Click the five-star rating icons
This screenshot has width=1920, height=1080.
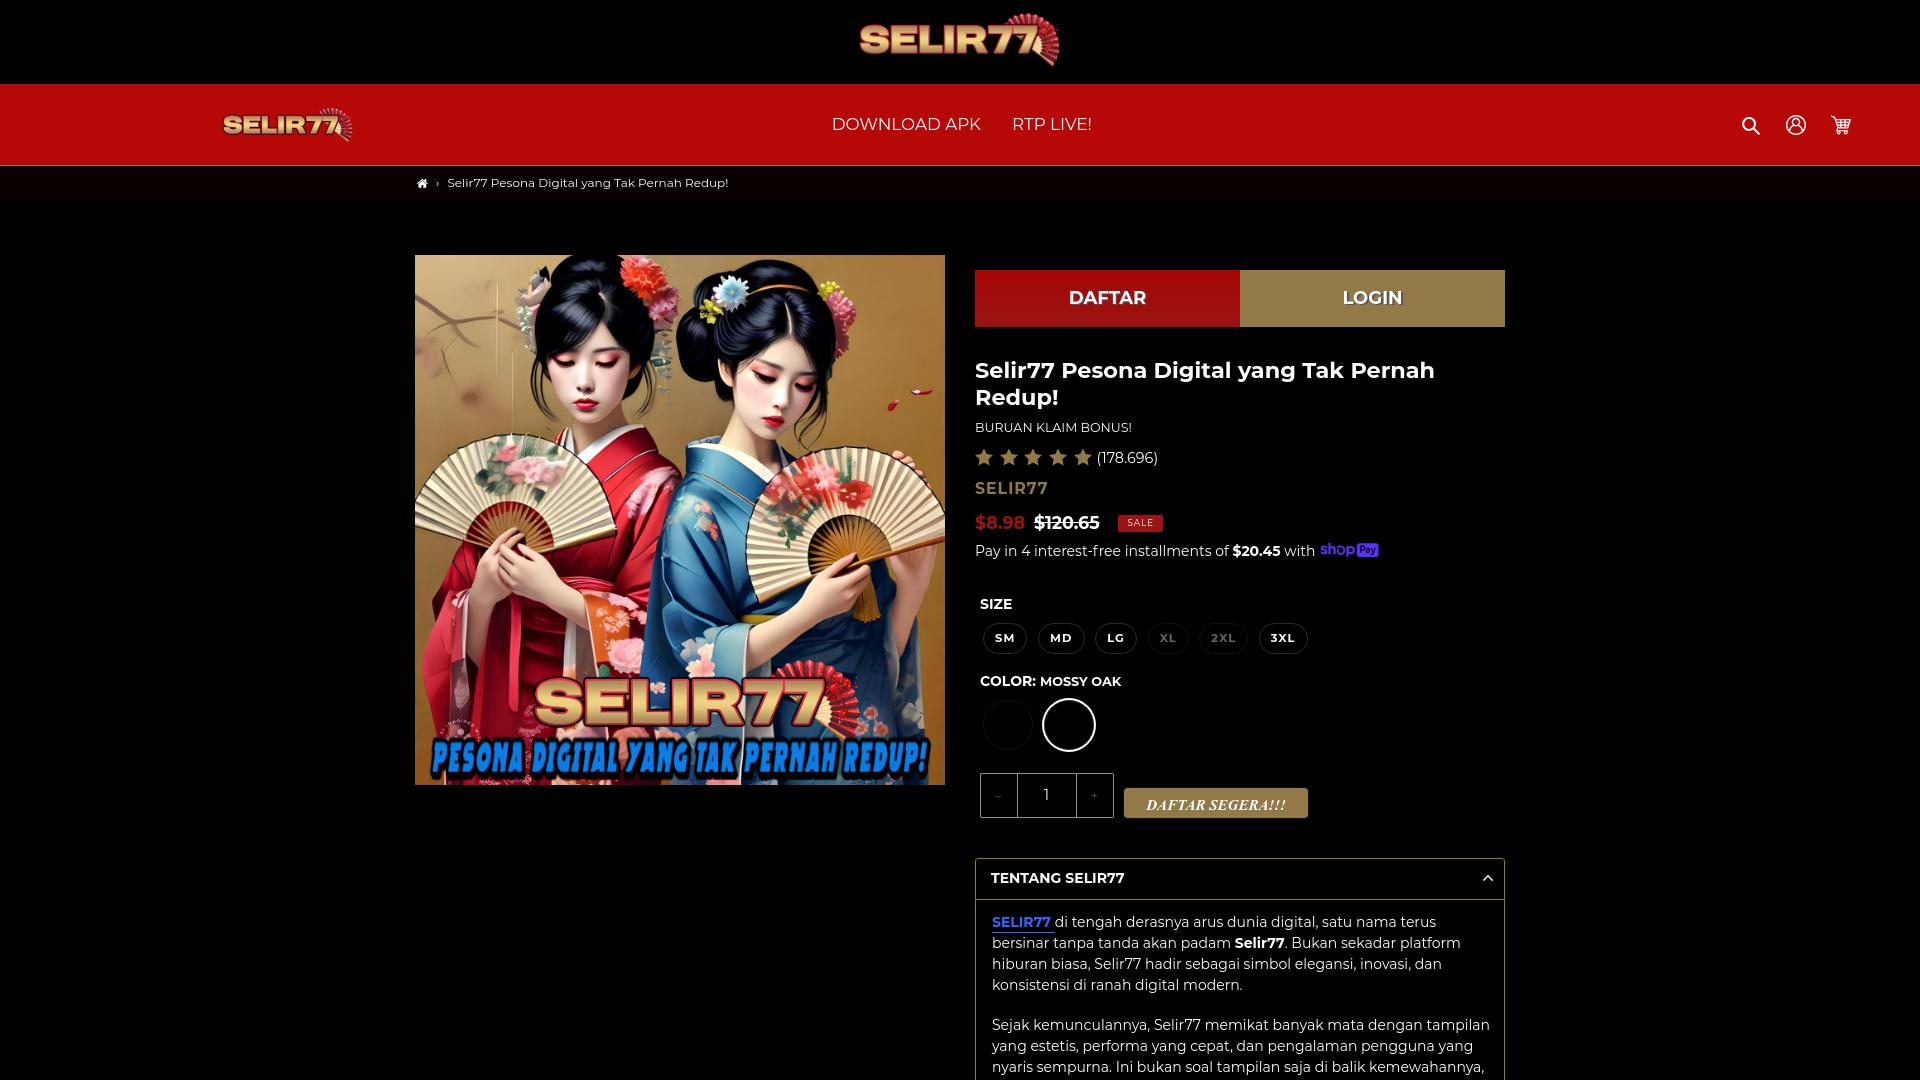pyautogui.click(x=1033, y=458)
